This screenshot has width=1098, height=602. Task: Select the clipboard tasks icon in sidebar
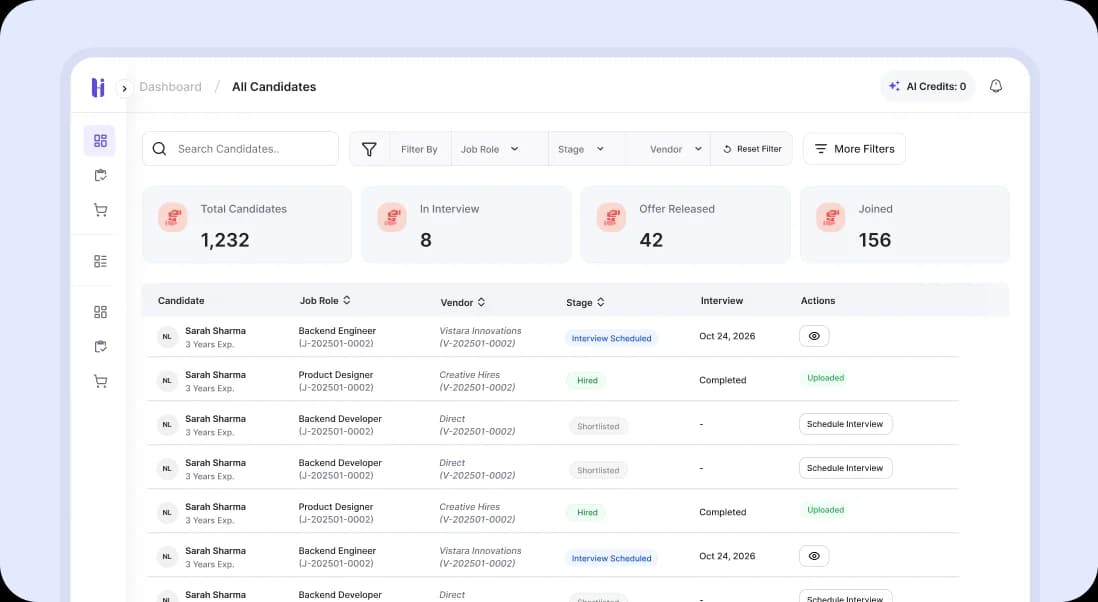click(x=99, y=175)
